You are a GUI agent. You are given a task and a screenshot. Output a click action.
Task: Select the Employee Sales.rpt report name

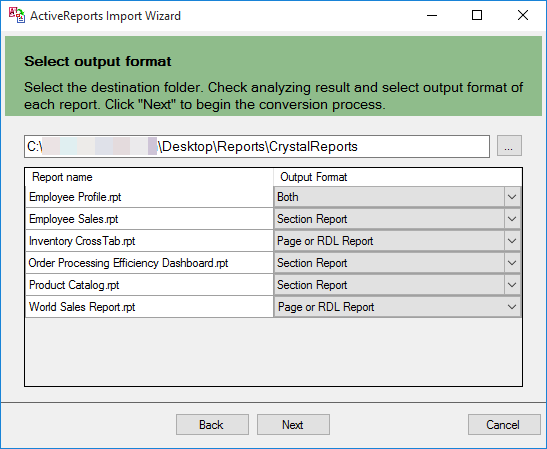[74, 219]
